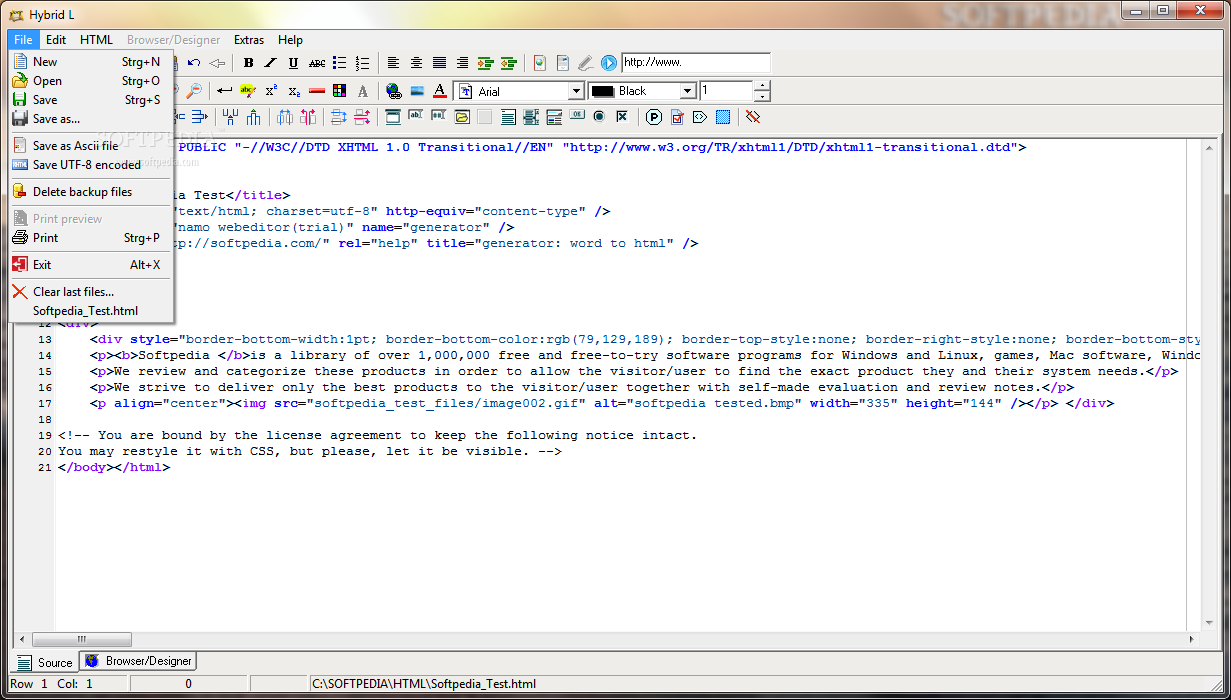Insert a numbered list
The image size is (1231, 700).
pyautogui.click(x=363, y=63)
